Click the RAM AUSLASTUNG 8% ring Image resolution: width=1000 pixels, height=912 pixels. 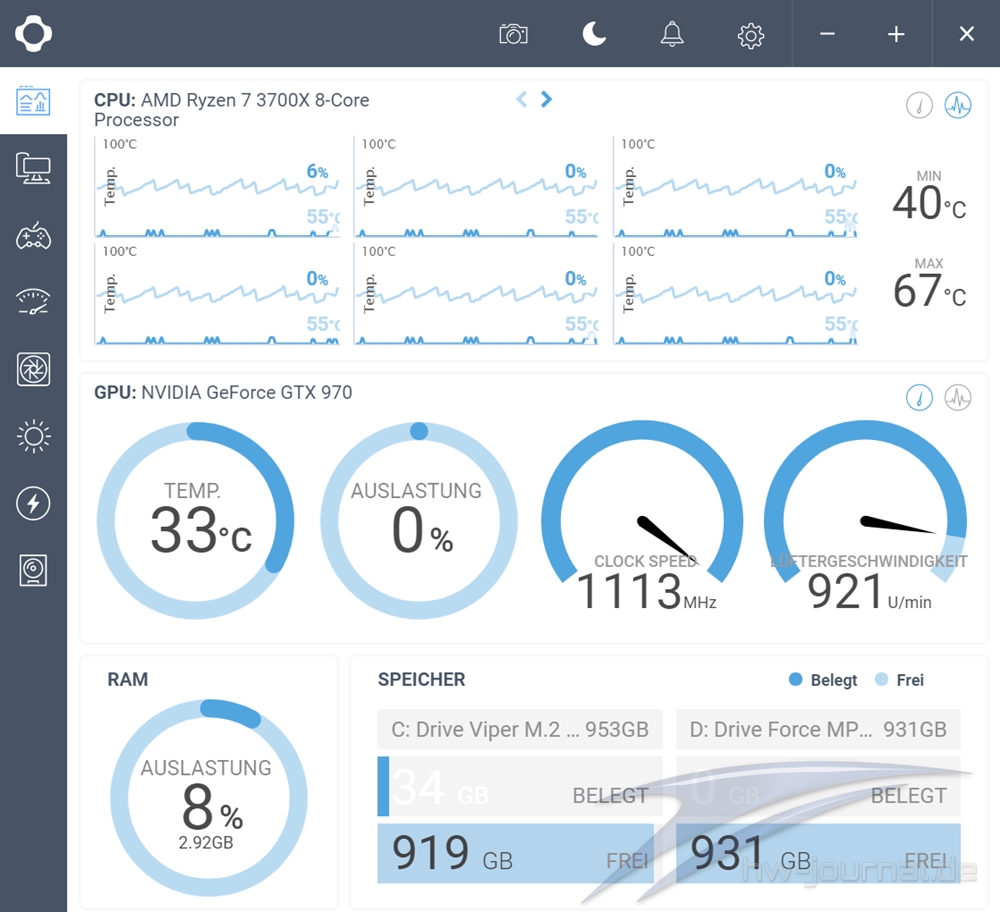tap(209, 798)
